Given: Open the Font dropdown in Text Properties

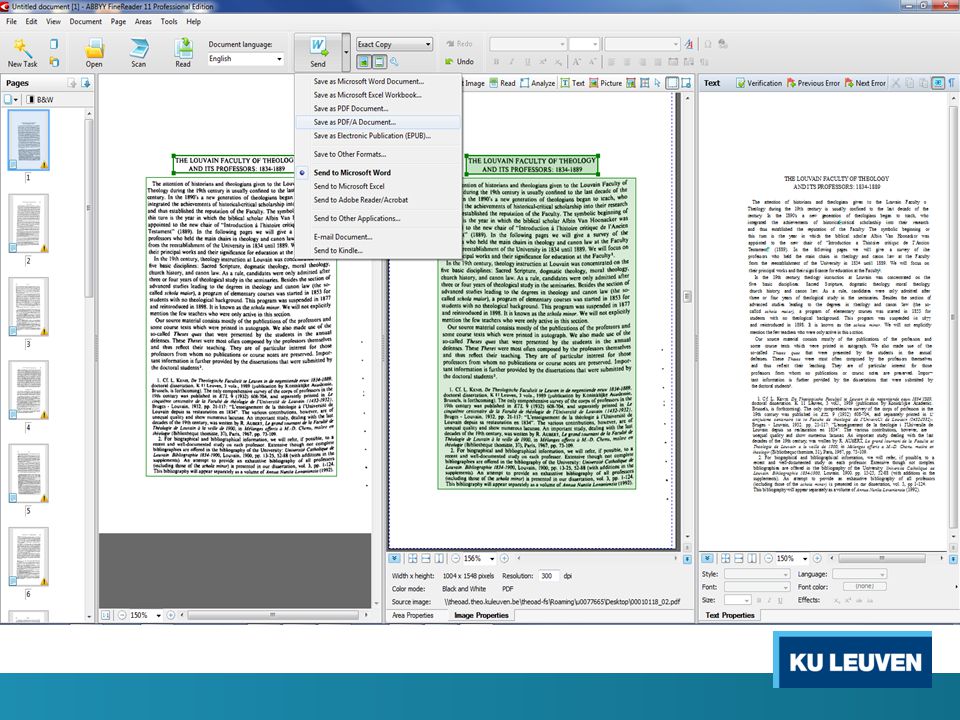Looking at the screenshot, I should click(x=757, y=587).
